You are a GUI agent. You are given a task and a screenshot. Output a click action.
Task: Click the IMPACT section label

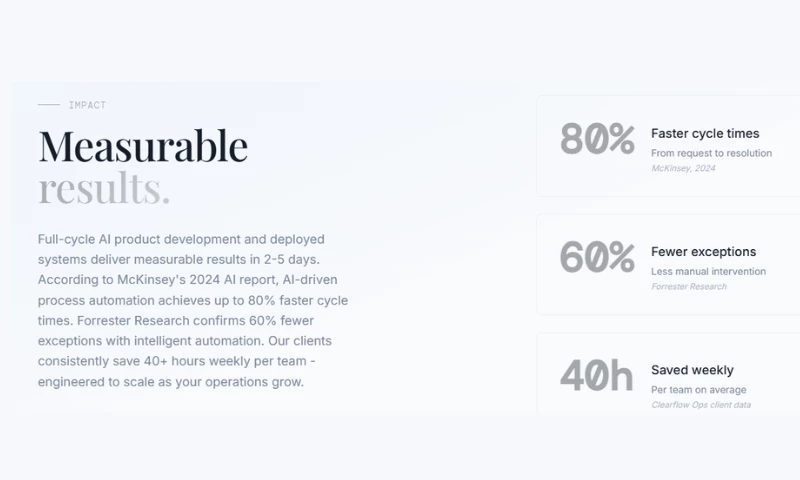pos(87,105)
